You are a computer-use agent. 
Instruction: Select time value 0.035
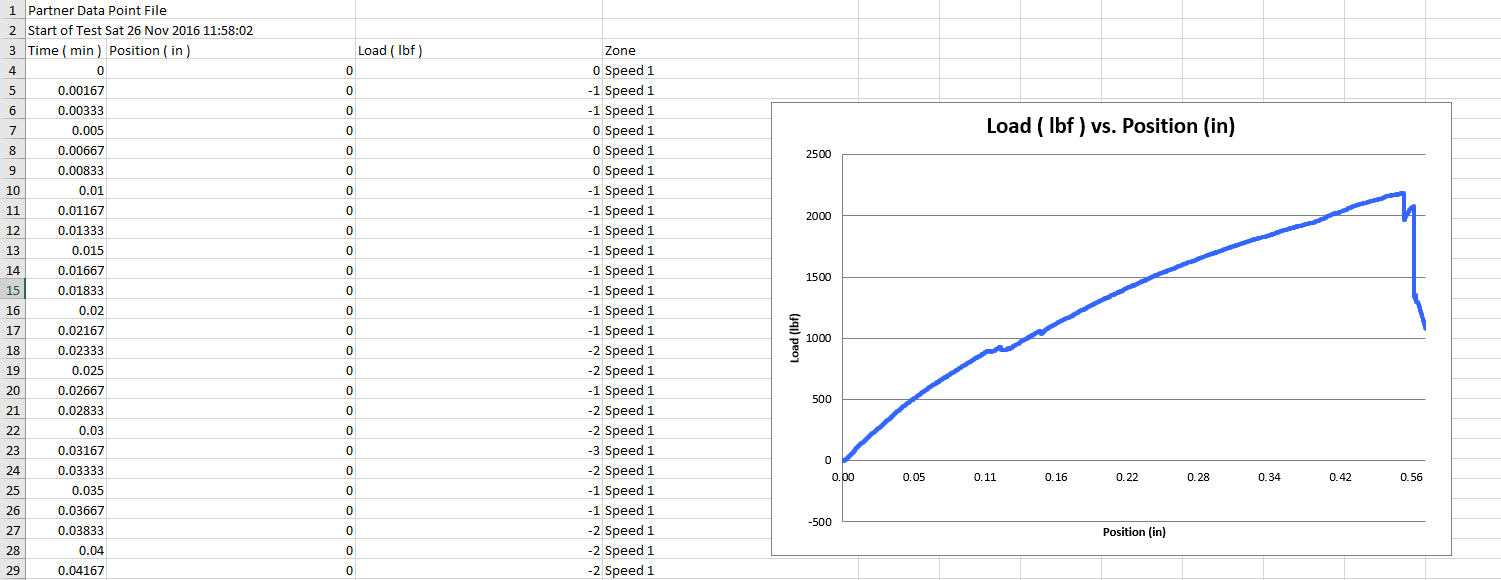(x=65, y=490)
